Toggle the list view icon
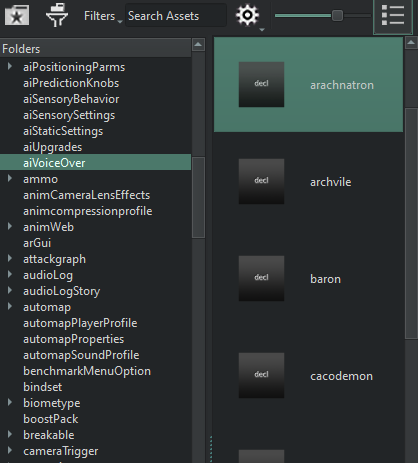This screenshot has height=463, width=418. click(393, 15)
